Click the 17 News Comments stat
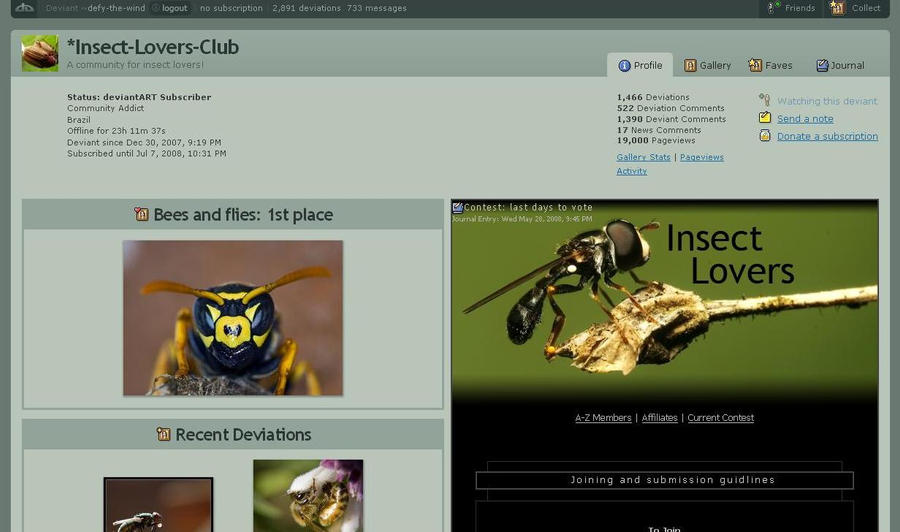 coord(659,130)
